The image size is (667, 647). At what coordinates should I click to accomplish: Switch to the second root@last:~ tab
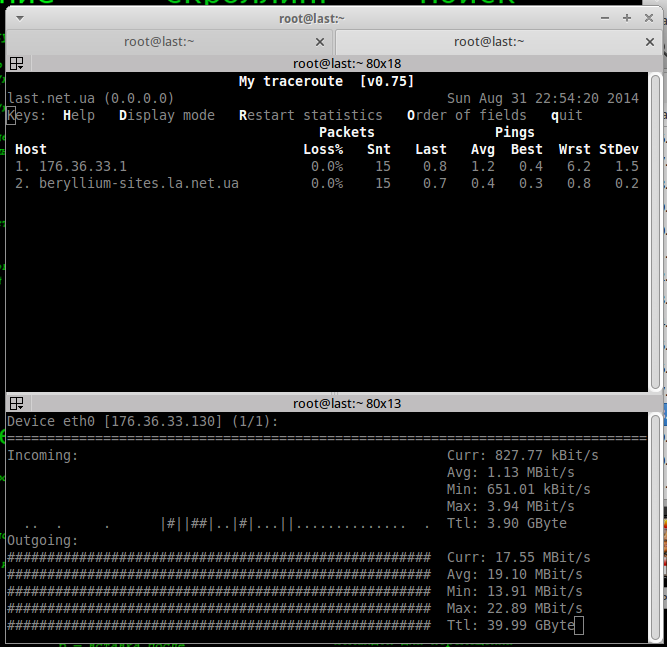pyautogui.click(x=488, y=42)
